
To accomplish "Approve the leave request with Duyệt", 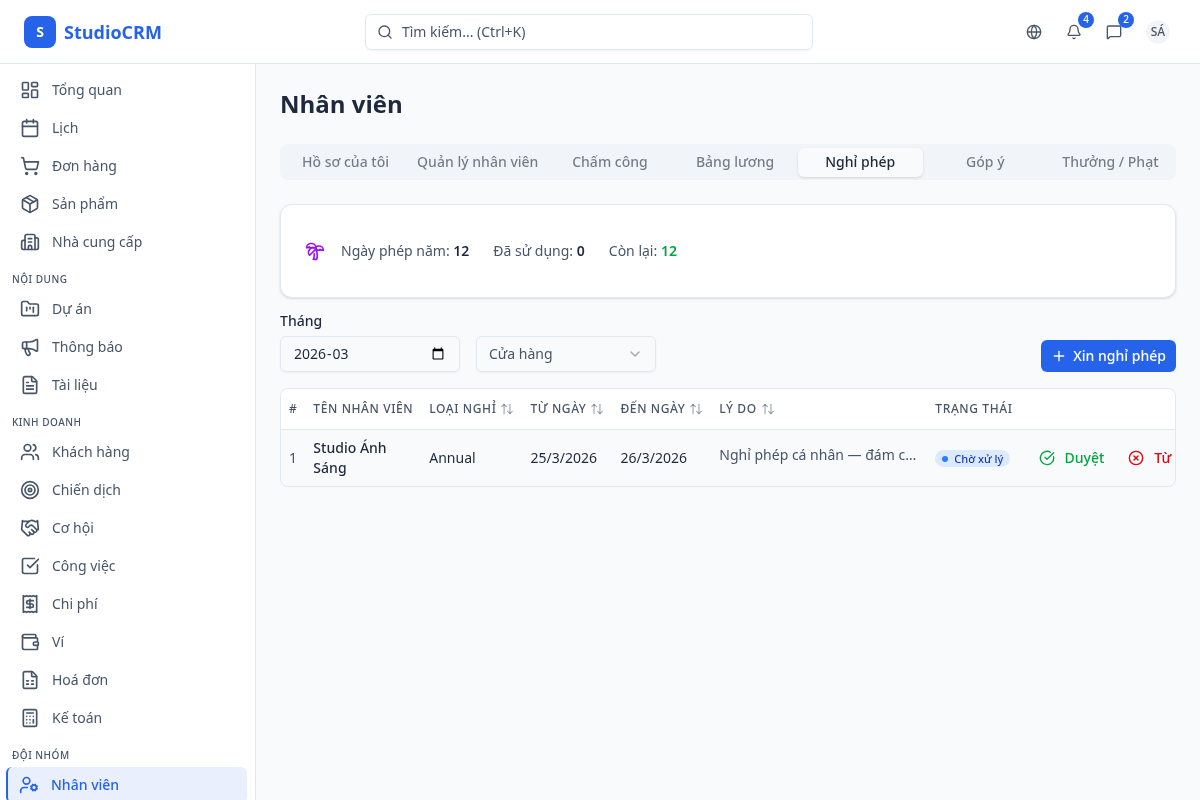I will point(1072,458).
